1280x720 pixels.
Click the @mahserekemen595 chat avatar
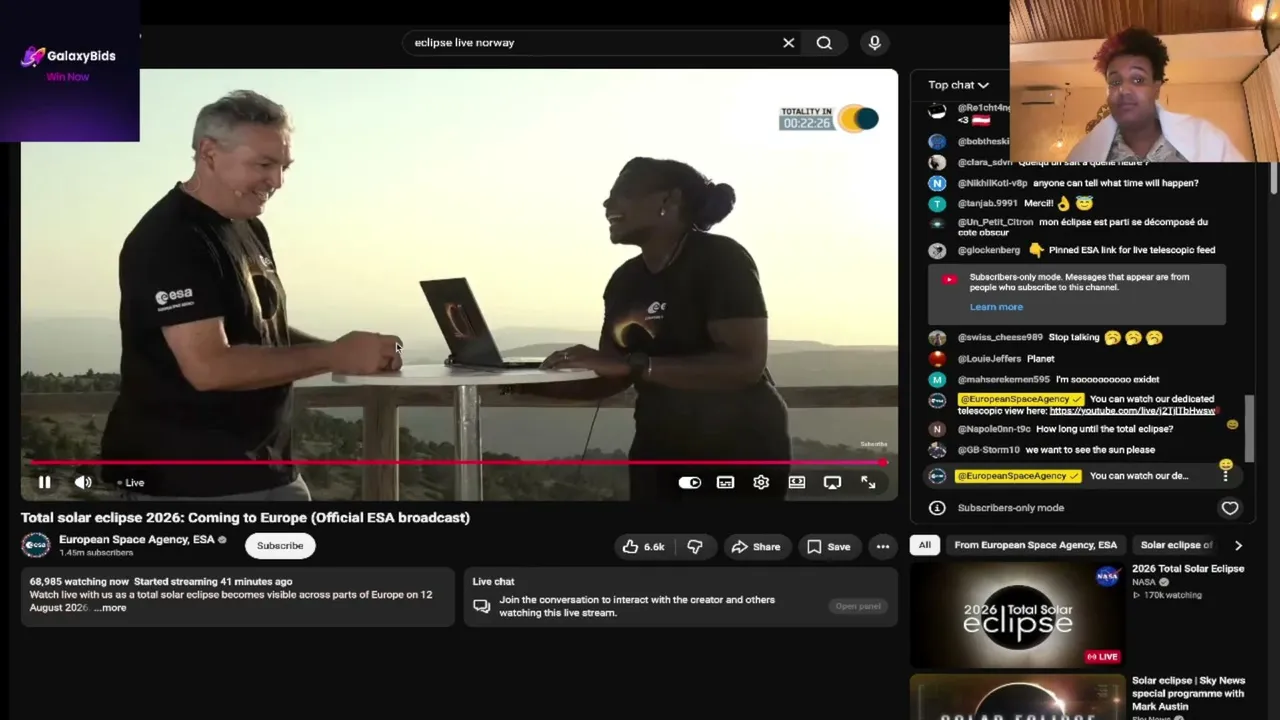[x=937, y=380]
